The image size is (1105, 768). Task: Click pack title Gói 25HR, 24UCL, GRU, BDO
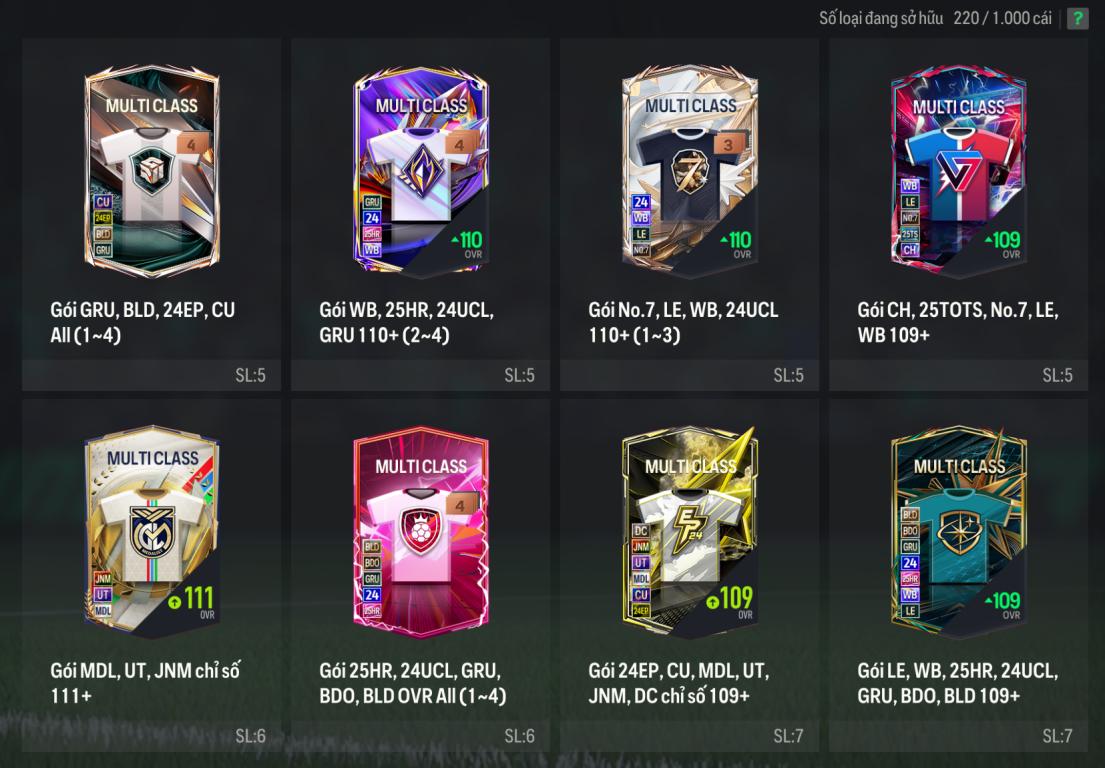point(412,683)
